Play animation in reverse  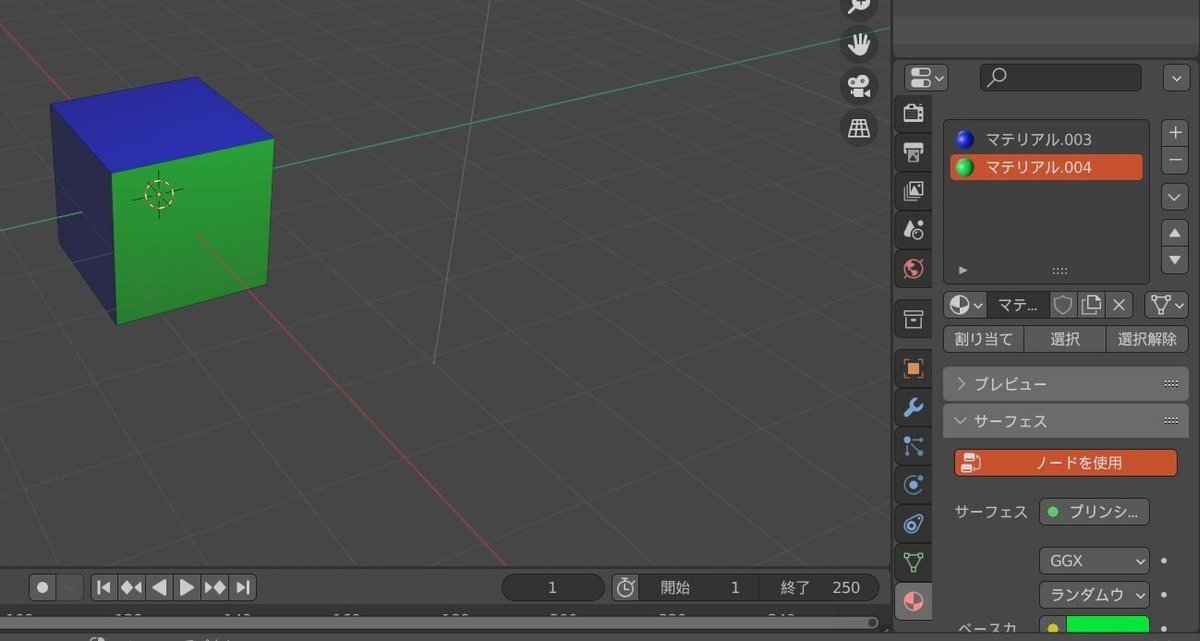[x=159, y=587]
